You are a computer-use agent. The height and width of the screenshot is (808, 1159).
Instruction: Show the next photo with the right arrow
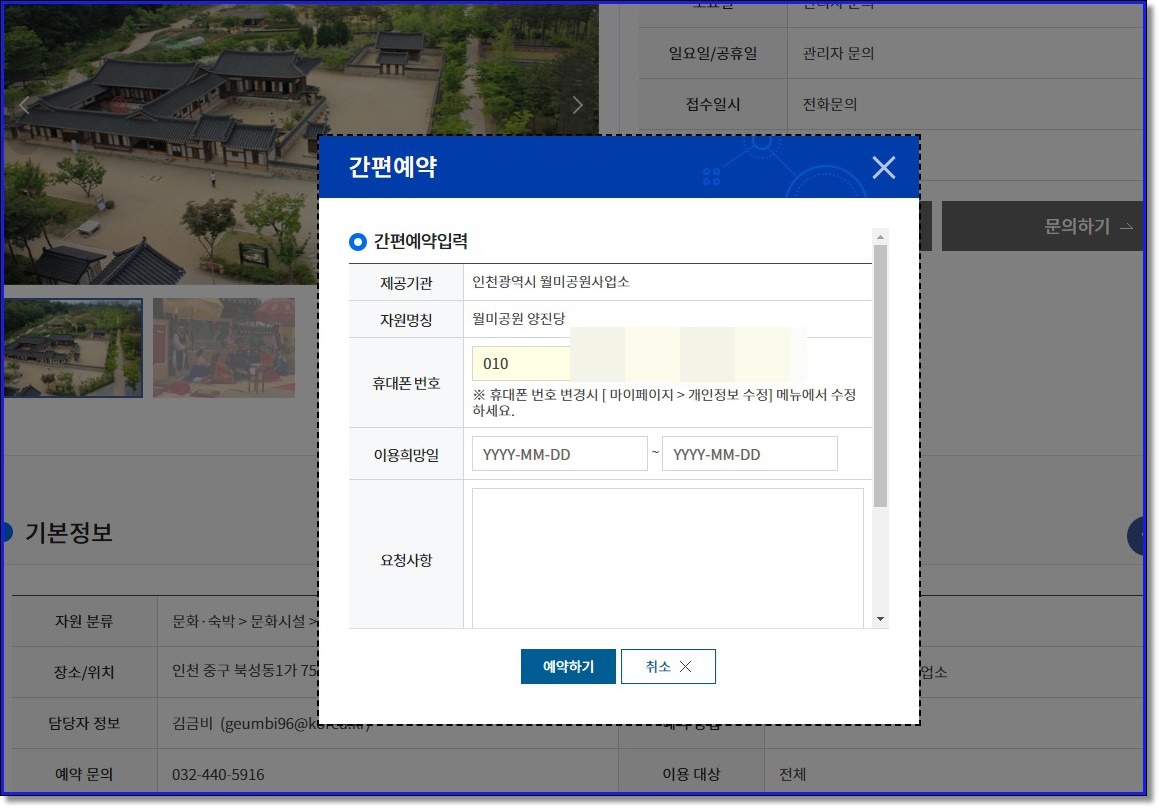click(577, 106)
